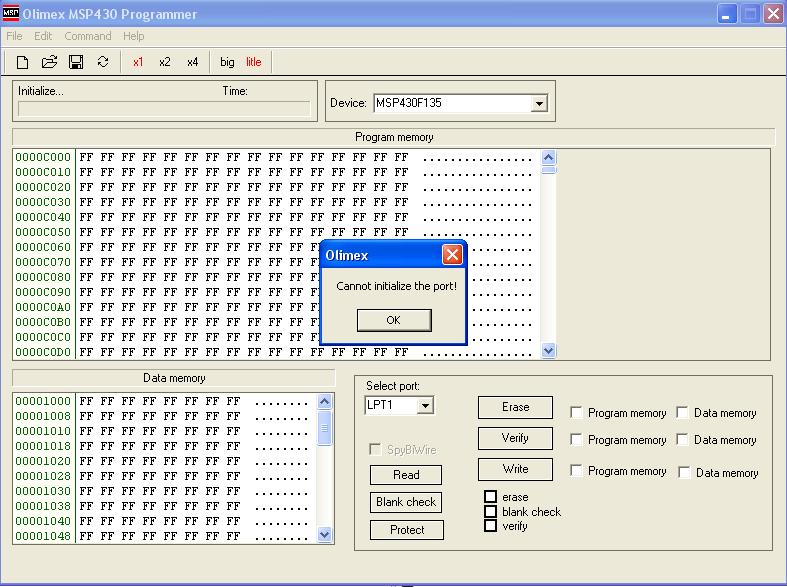The image size is (787, 587).
Task: Open the Help menu
Action: point(134,36)
